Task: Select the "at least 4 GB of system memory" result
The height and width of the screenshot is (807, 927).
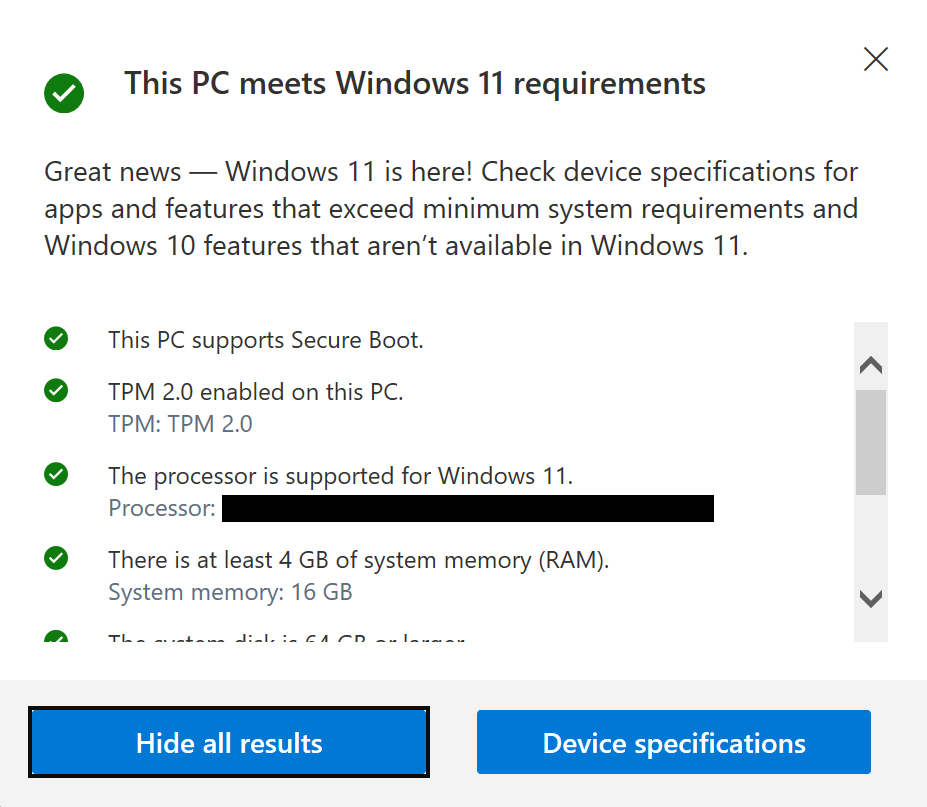Action: click(x=358, y=560)
